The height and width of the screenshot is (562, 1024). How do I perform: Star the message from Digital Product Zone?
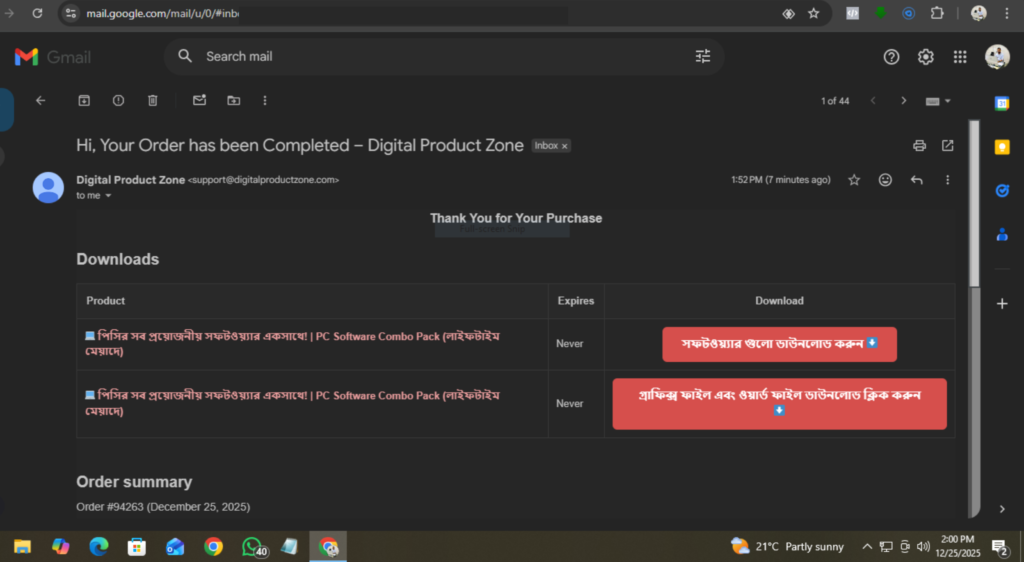[x=854, y=180]
